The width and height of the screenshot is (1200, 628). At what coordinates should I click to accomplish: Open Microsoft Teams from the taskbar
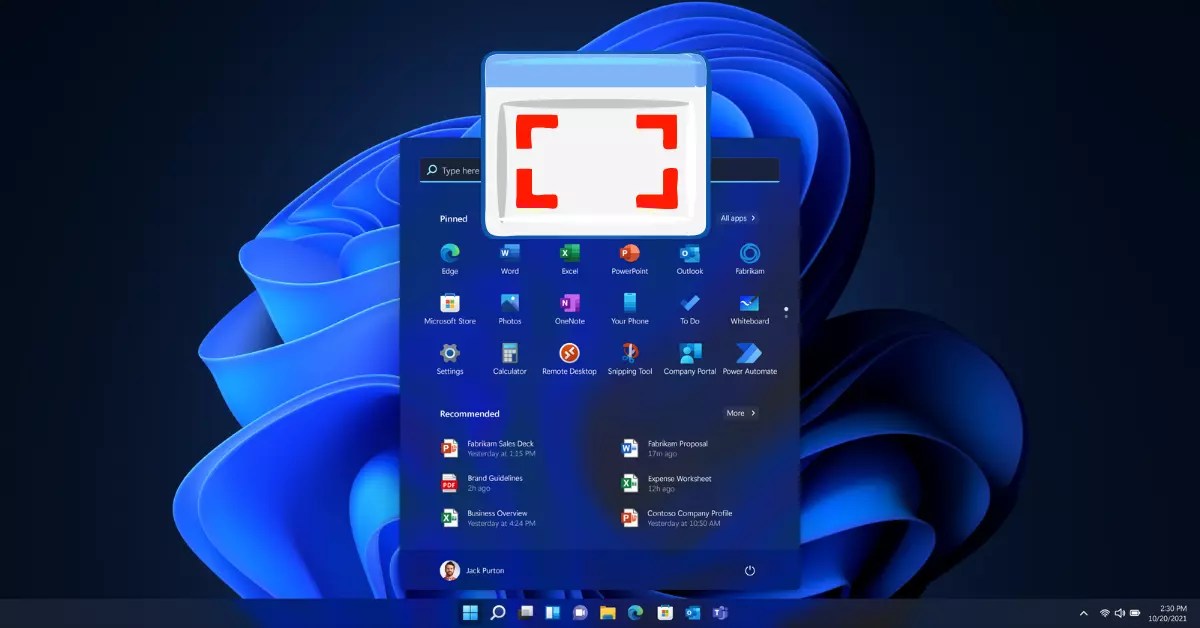[x=720, y=611]
